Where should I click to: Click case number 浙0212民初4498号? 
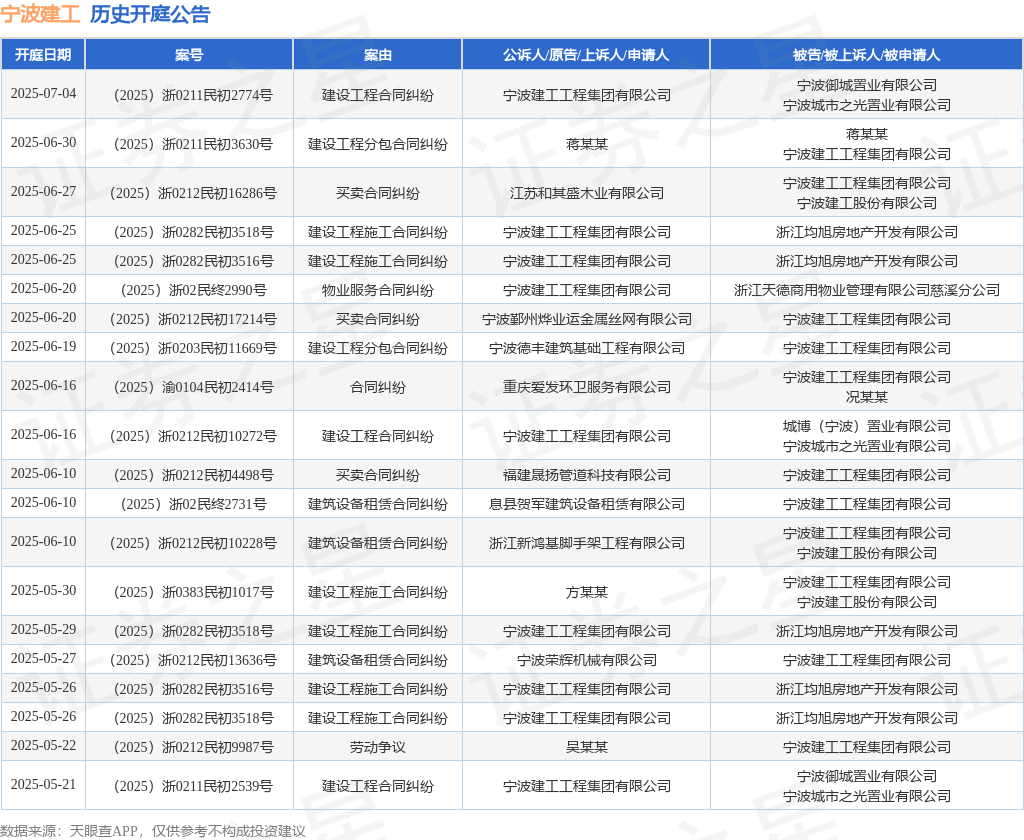(193, 476)
